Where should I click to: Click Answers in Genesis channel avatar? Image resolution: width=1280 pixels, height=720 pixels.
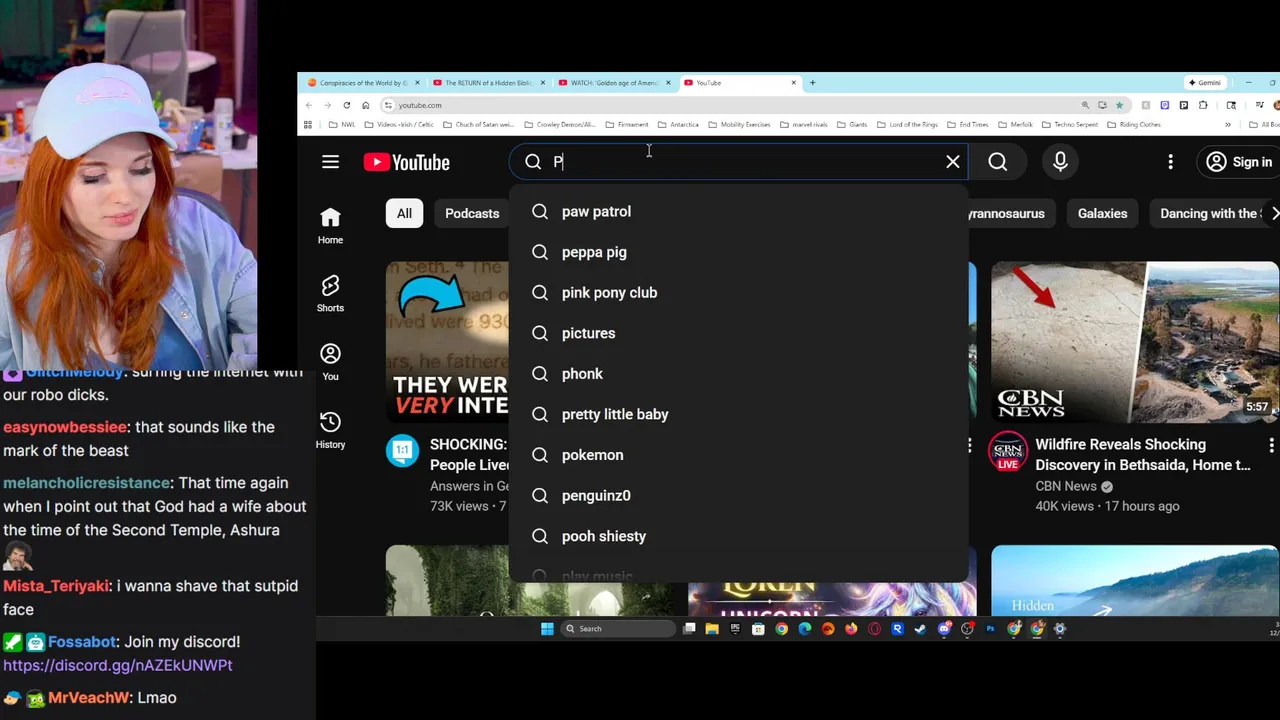[x=403, y=451]
